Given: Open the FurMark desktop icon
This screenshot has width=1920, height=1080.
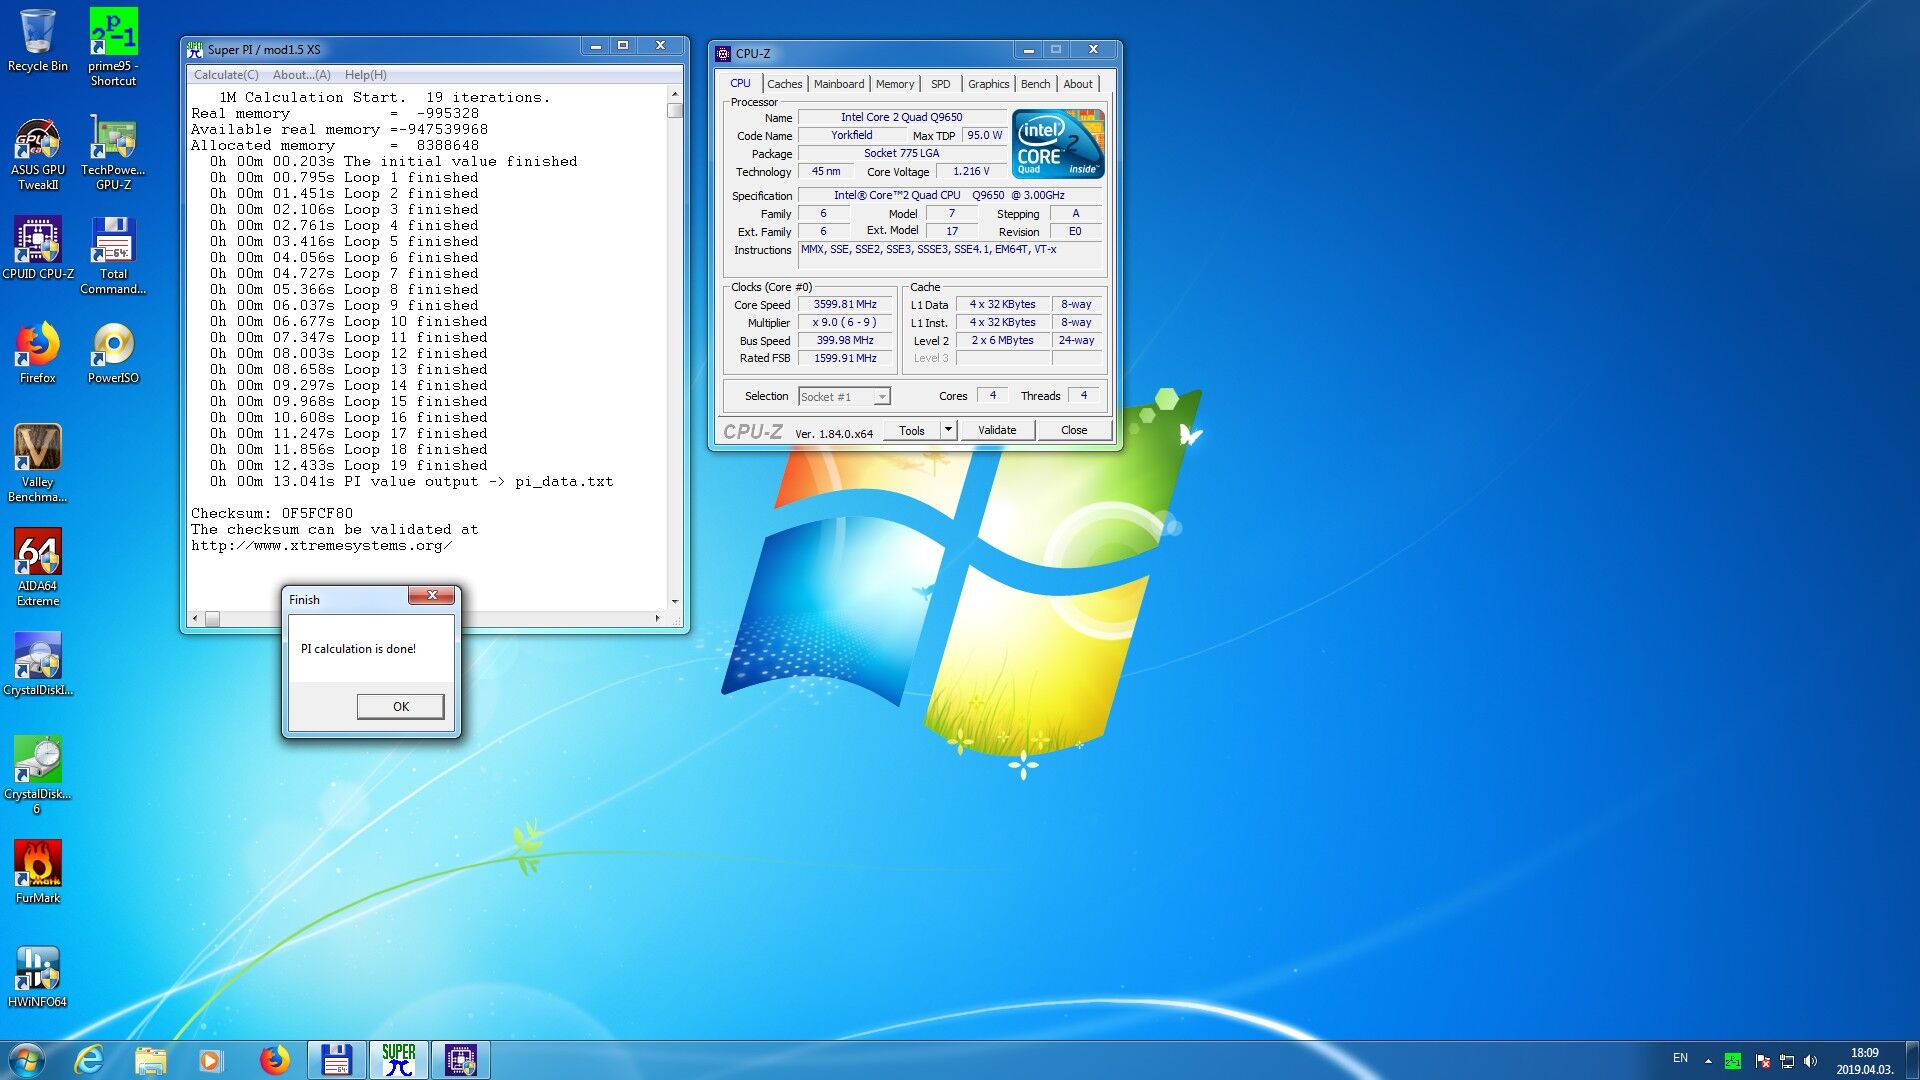Looking at the screenshot, I should coord(38,871).
